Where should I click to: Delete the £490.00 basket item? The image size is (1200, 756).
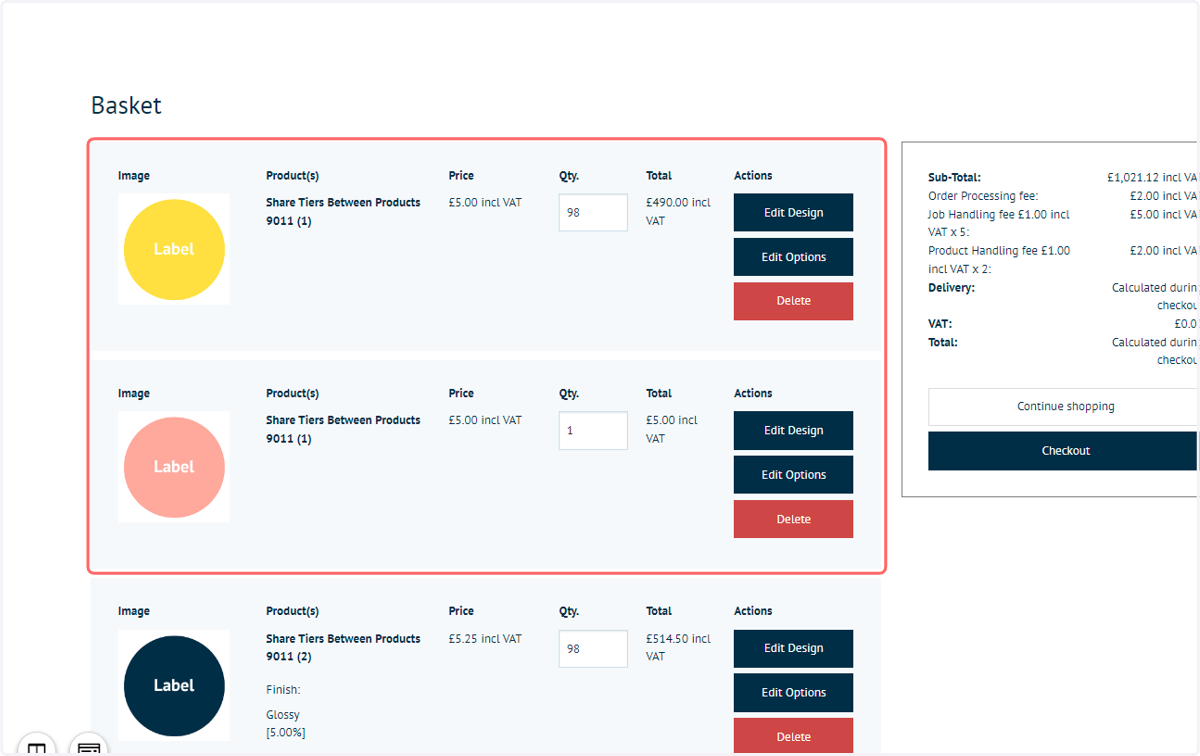[x=793, y=301]
